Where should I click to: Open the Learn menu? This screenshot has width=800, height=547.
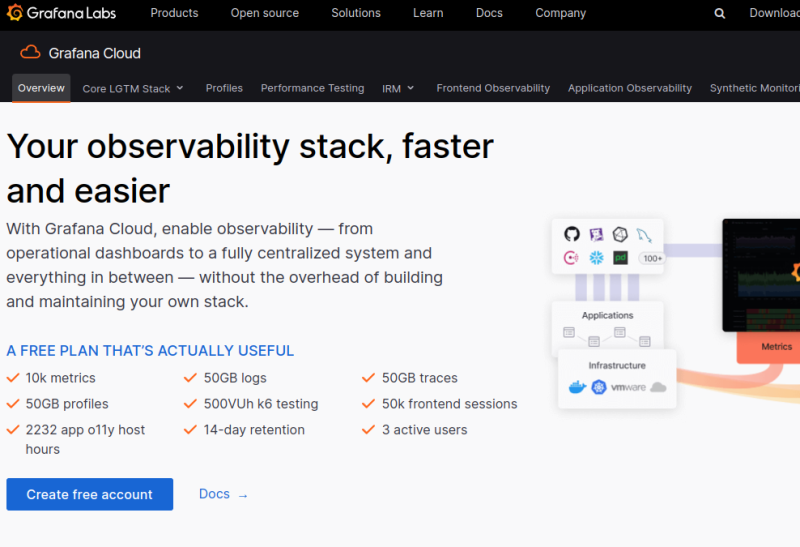(x=428, y=13)
